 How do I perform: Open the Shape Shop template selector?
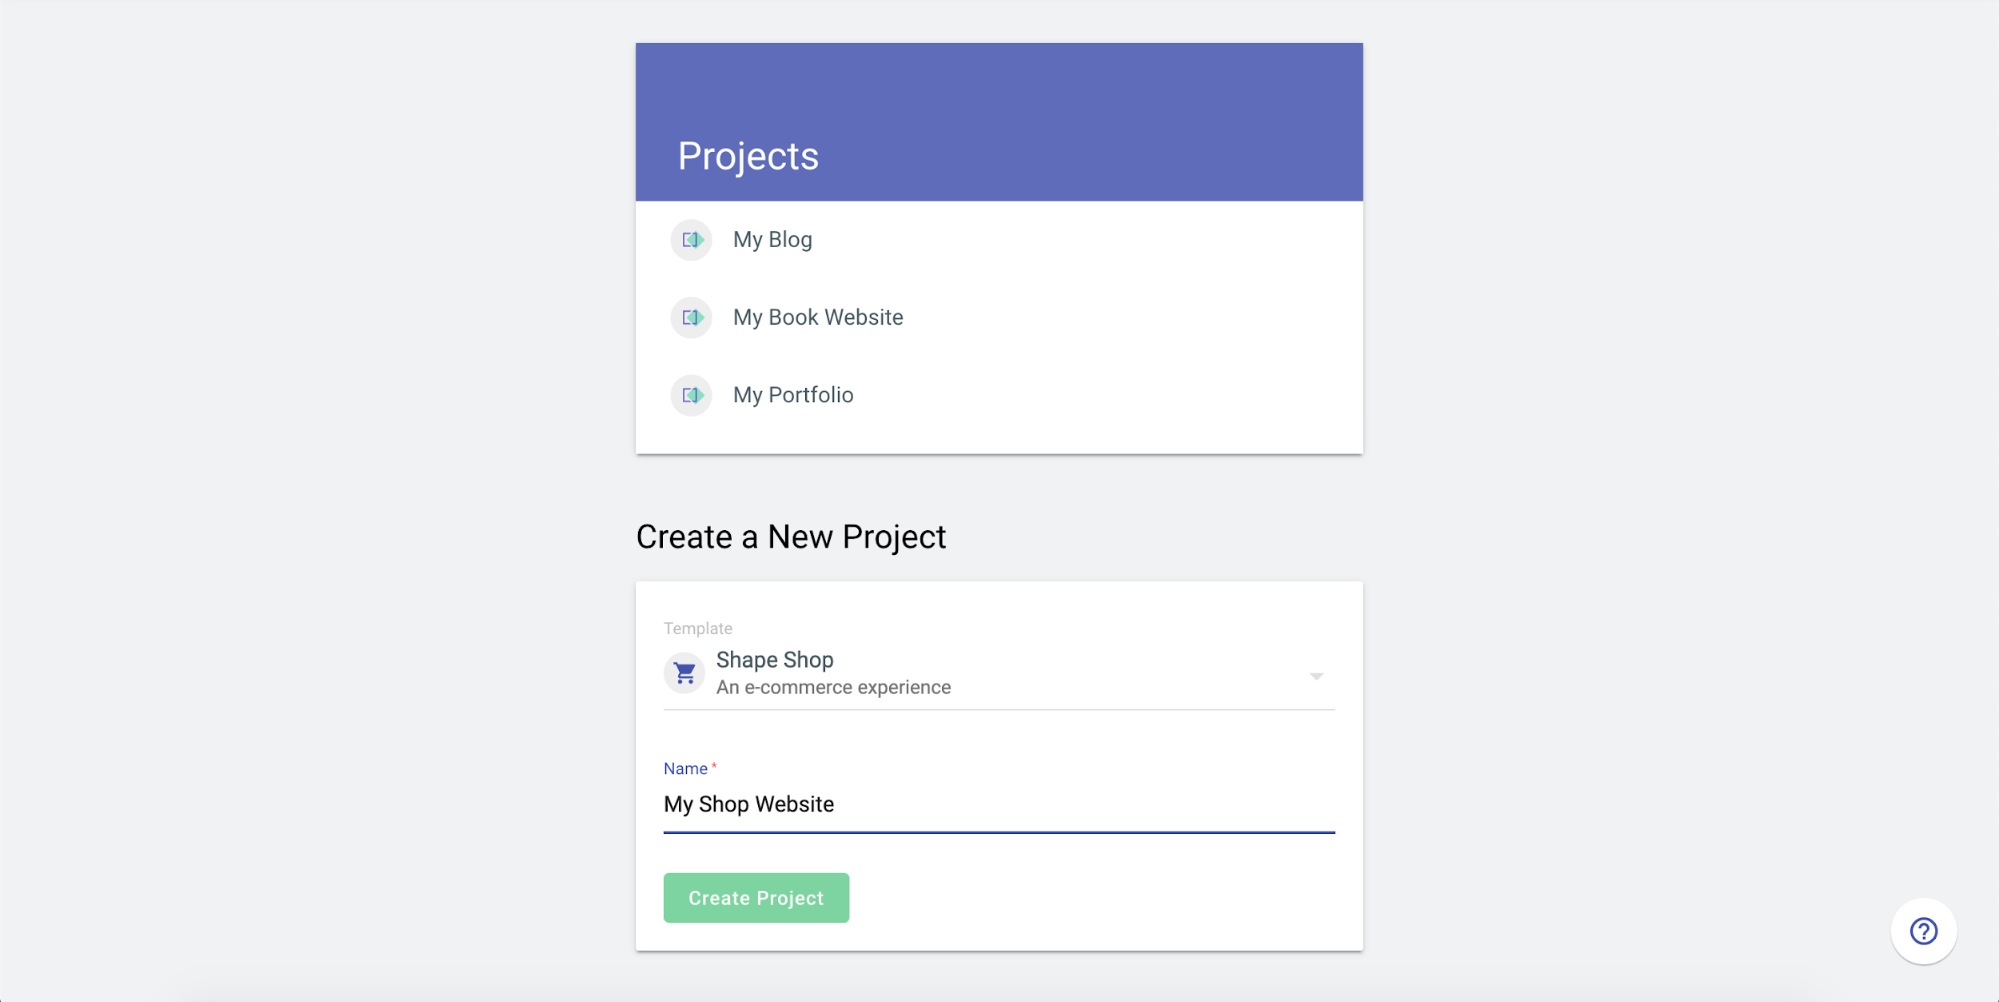pos(999,674)
